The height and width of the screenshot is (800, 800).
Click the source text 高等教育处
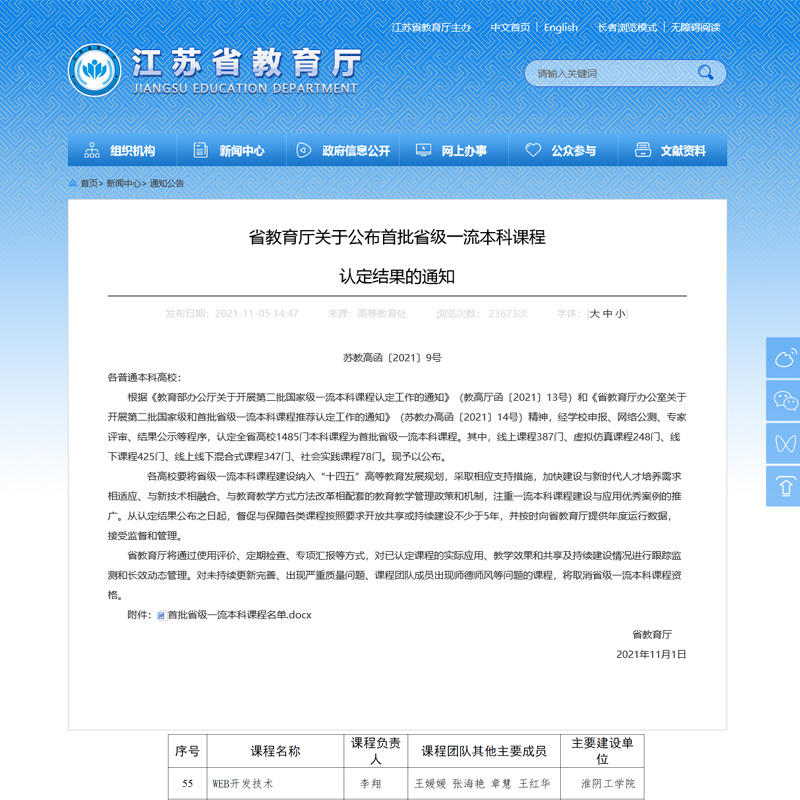tap(382, 314)
